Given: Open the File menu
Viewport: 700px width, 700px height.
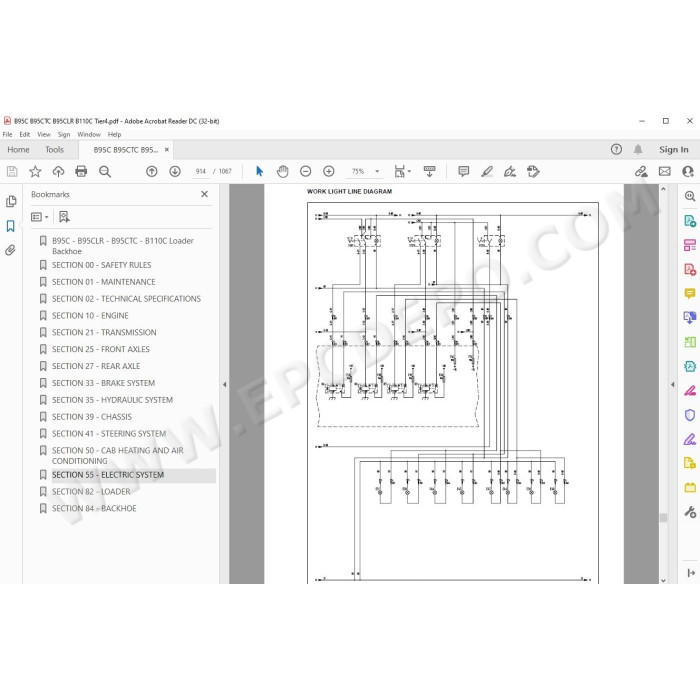Looking at the screenshot, I should point(8,134).
